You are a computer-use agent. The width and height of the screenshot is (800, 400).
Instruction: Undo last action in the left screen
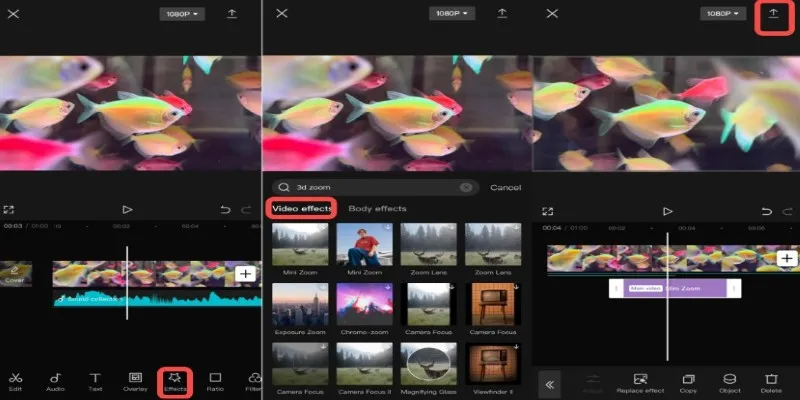(x=225, y=210)
